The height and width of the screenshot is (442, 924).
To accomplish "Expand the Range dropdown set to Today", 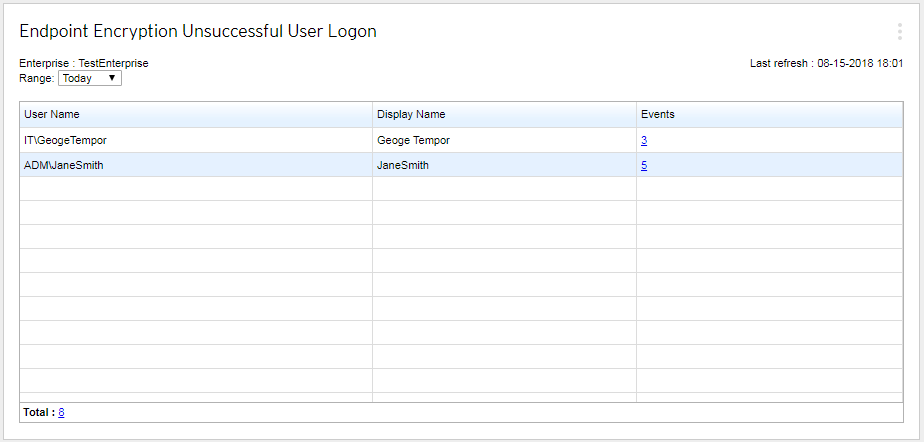I will [x=90, y=78].
